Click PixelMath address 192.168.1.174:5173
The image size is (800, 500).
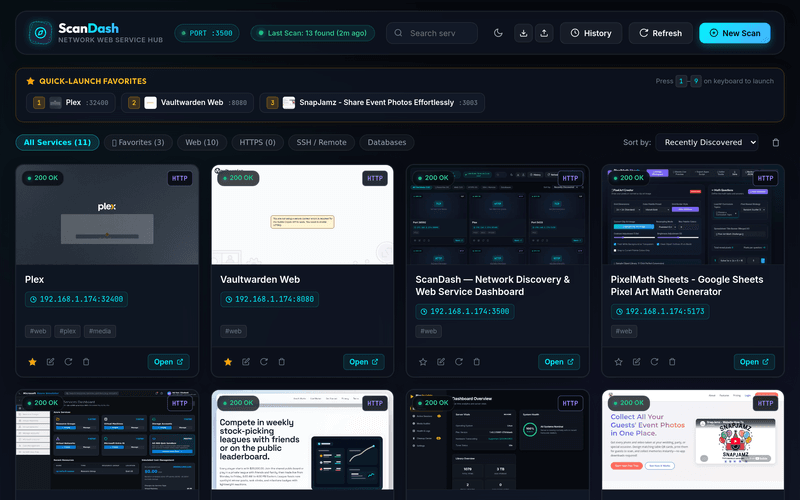point(660,312)
